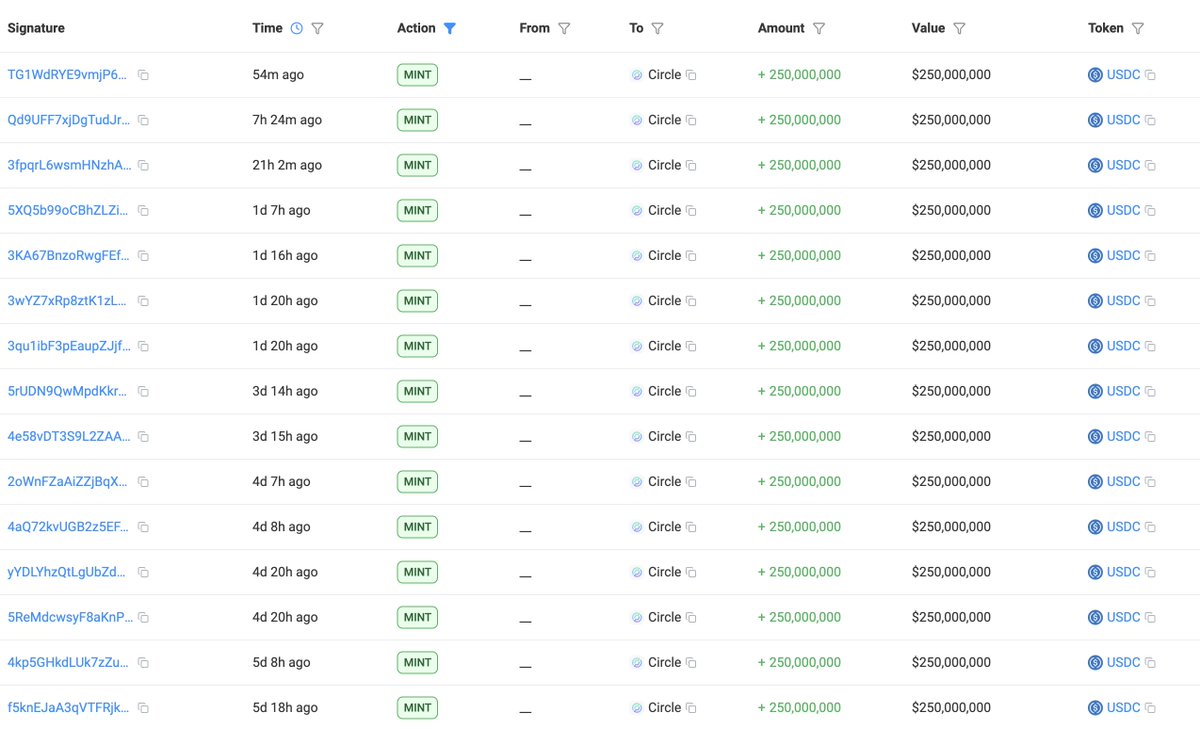The width and height of the screenshot is (1200, 729).
Task: Copy signature Qd9UFF7xjDgTudJr...
Action: pos(143,120)
